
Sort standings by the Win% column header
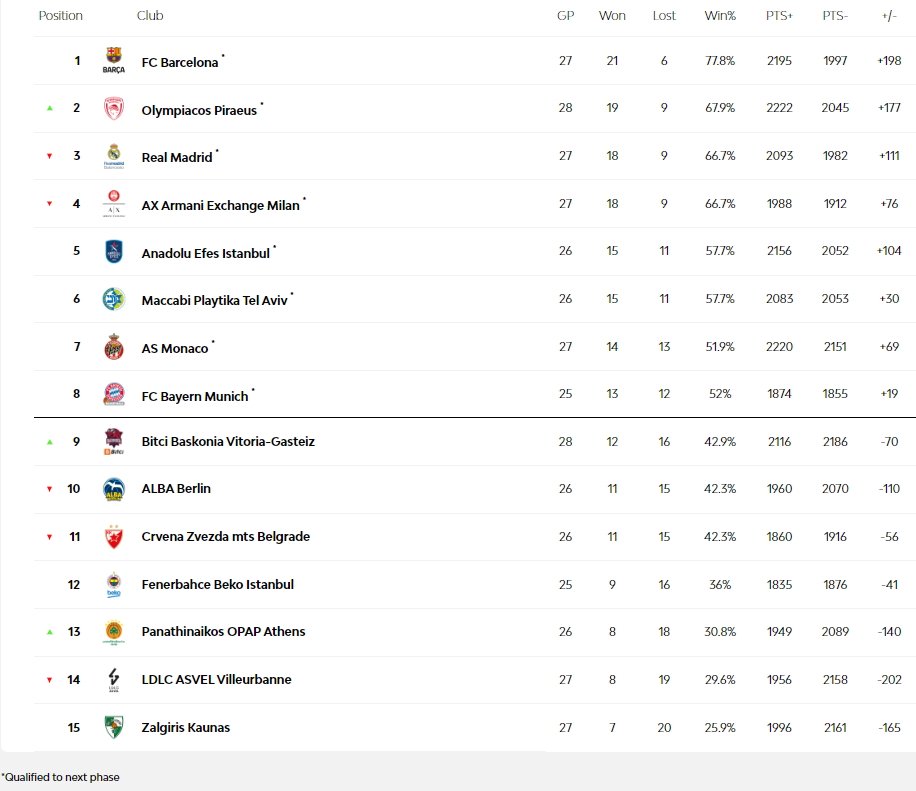720,16
